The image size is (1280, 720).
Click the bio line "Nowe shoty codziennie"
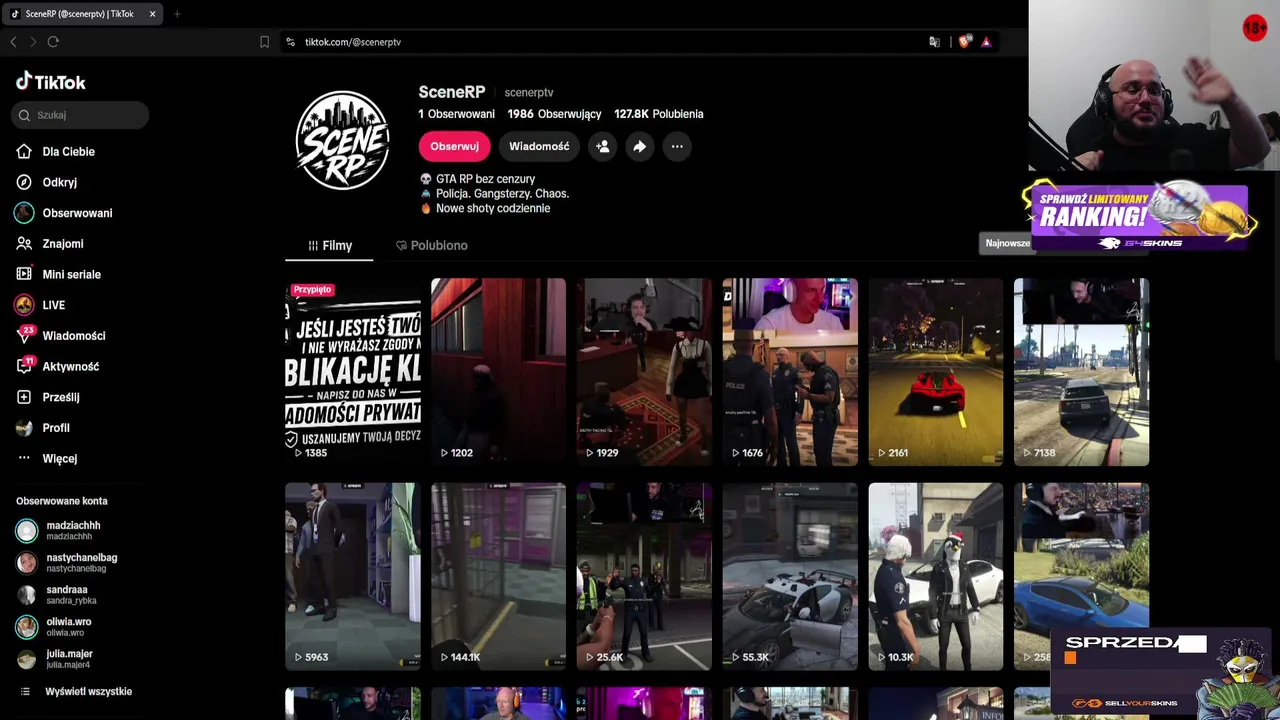493,208
